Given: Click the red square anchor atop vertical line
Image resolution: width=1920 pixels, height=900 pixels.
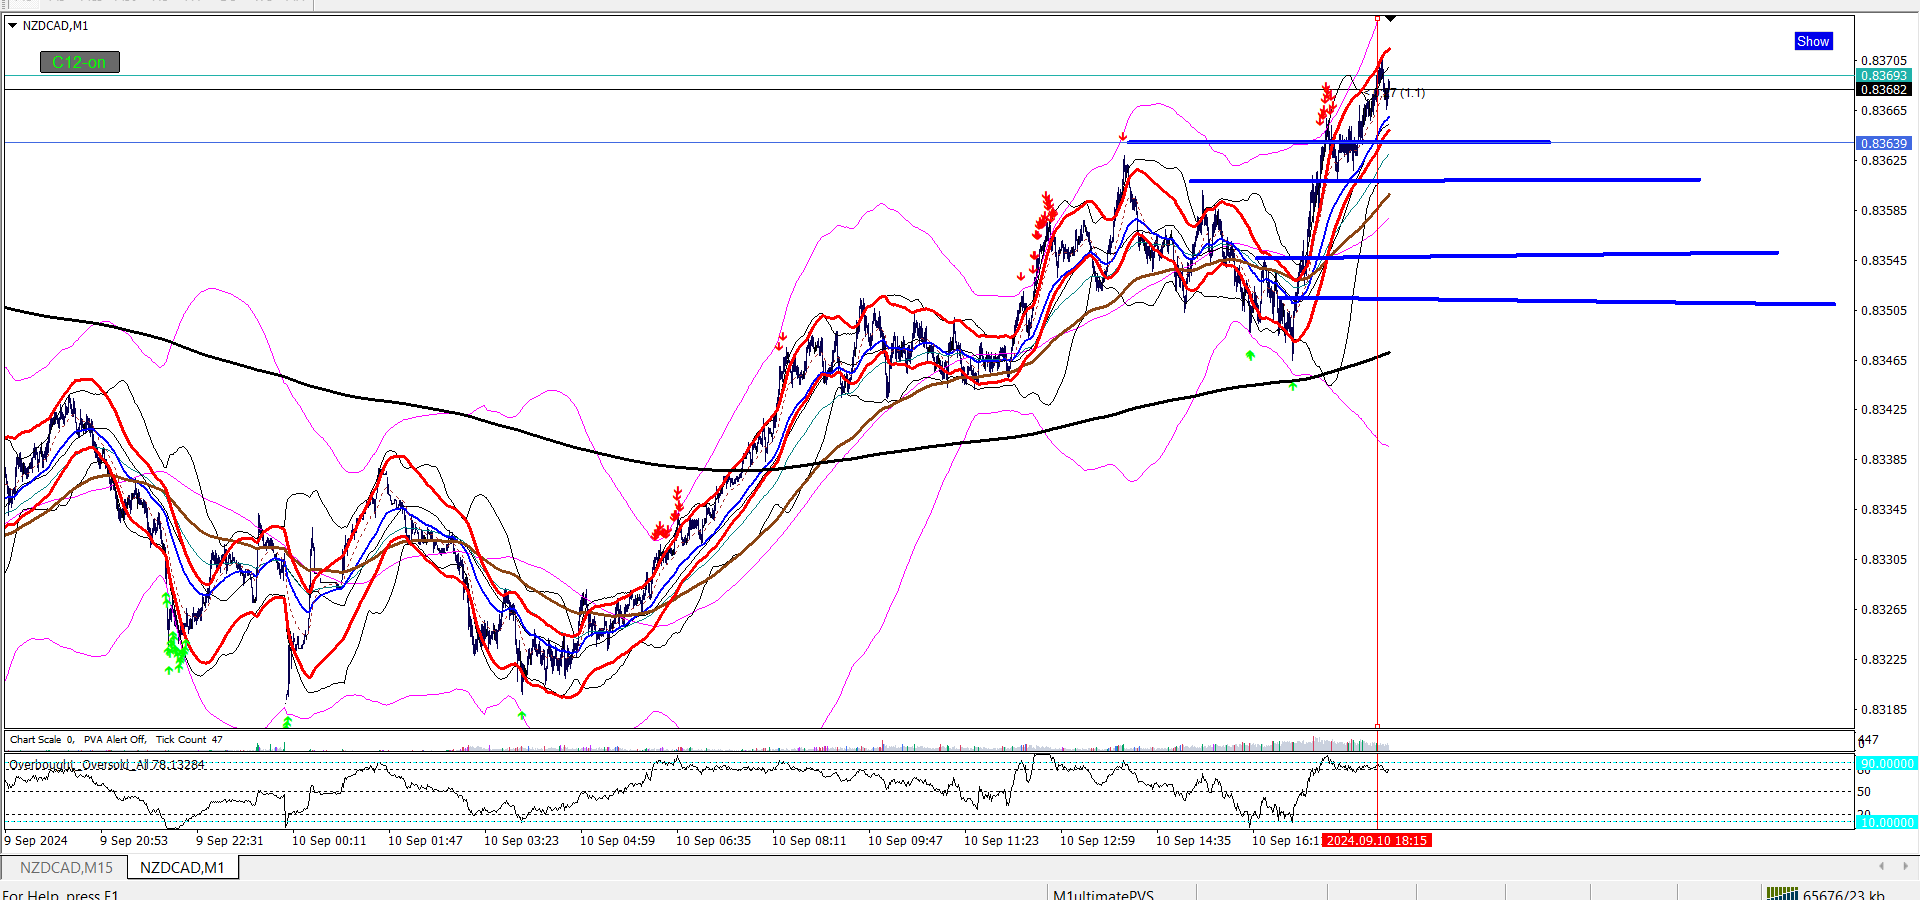Looking at the screenshot, I should (x=1377, y=18).
